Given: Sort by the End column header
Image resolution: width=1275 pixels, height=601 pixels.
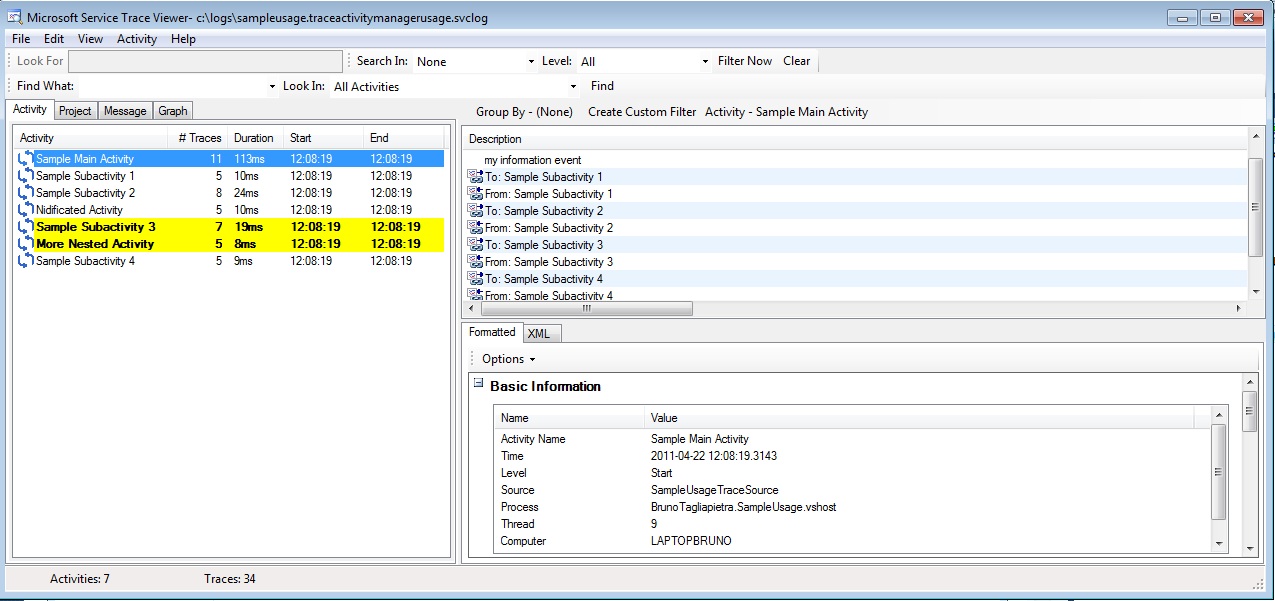Looking at the screenshot, I should click(x=403, y=138).
